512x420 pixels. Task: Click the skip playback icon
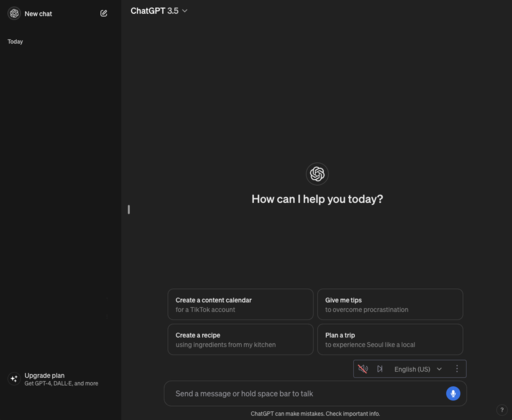380,369
